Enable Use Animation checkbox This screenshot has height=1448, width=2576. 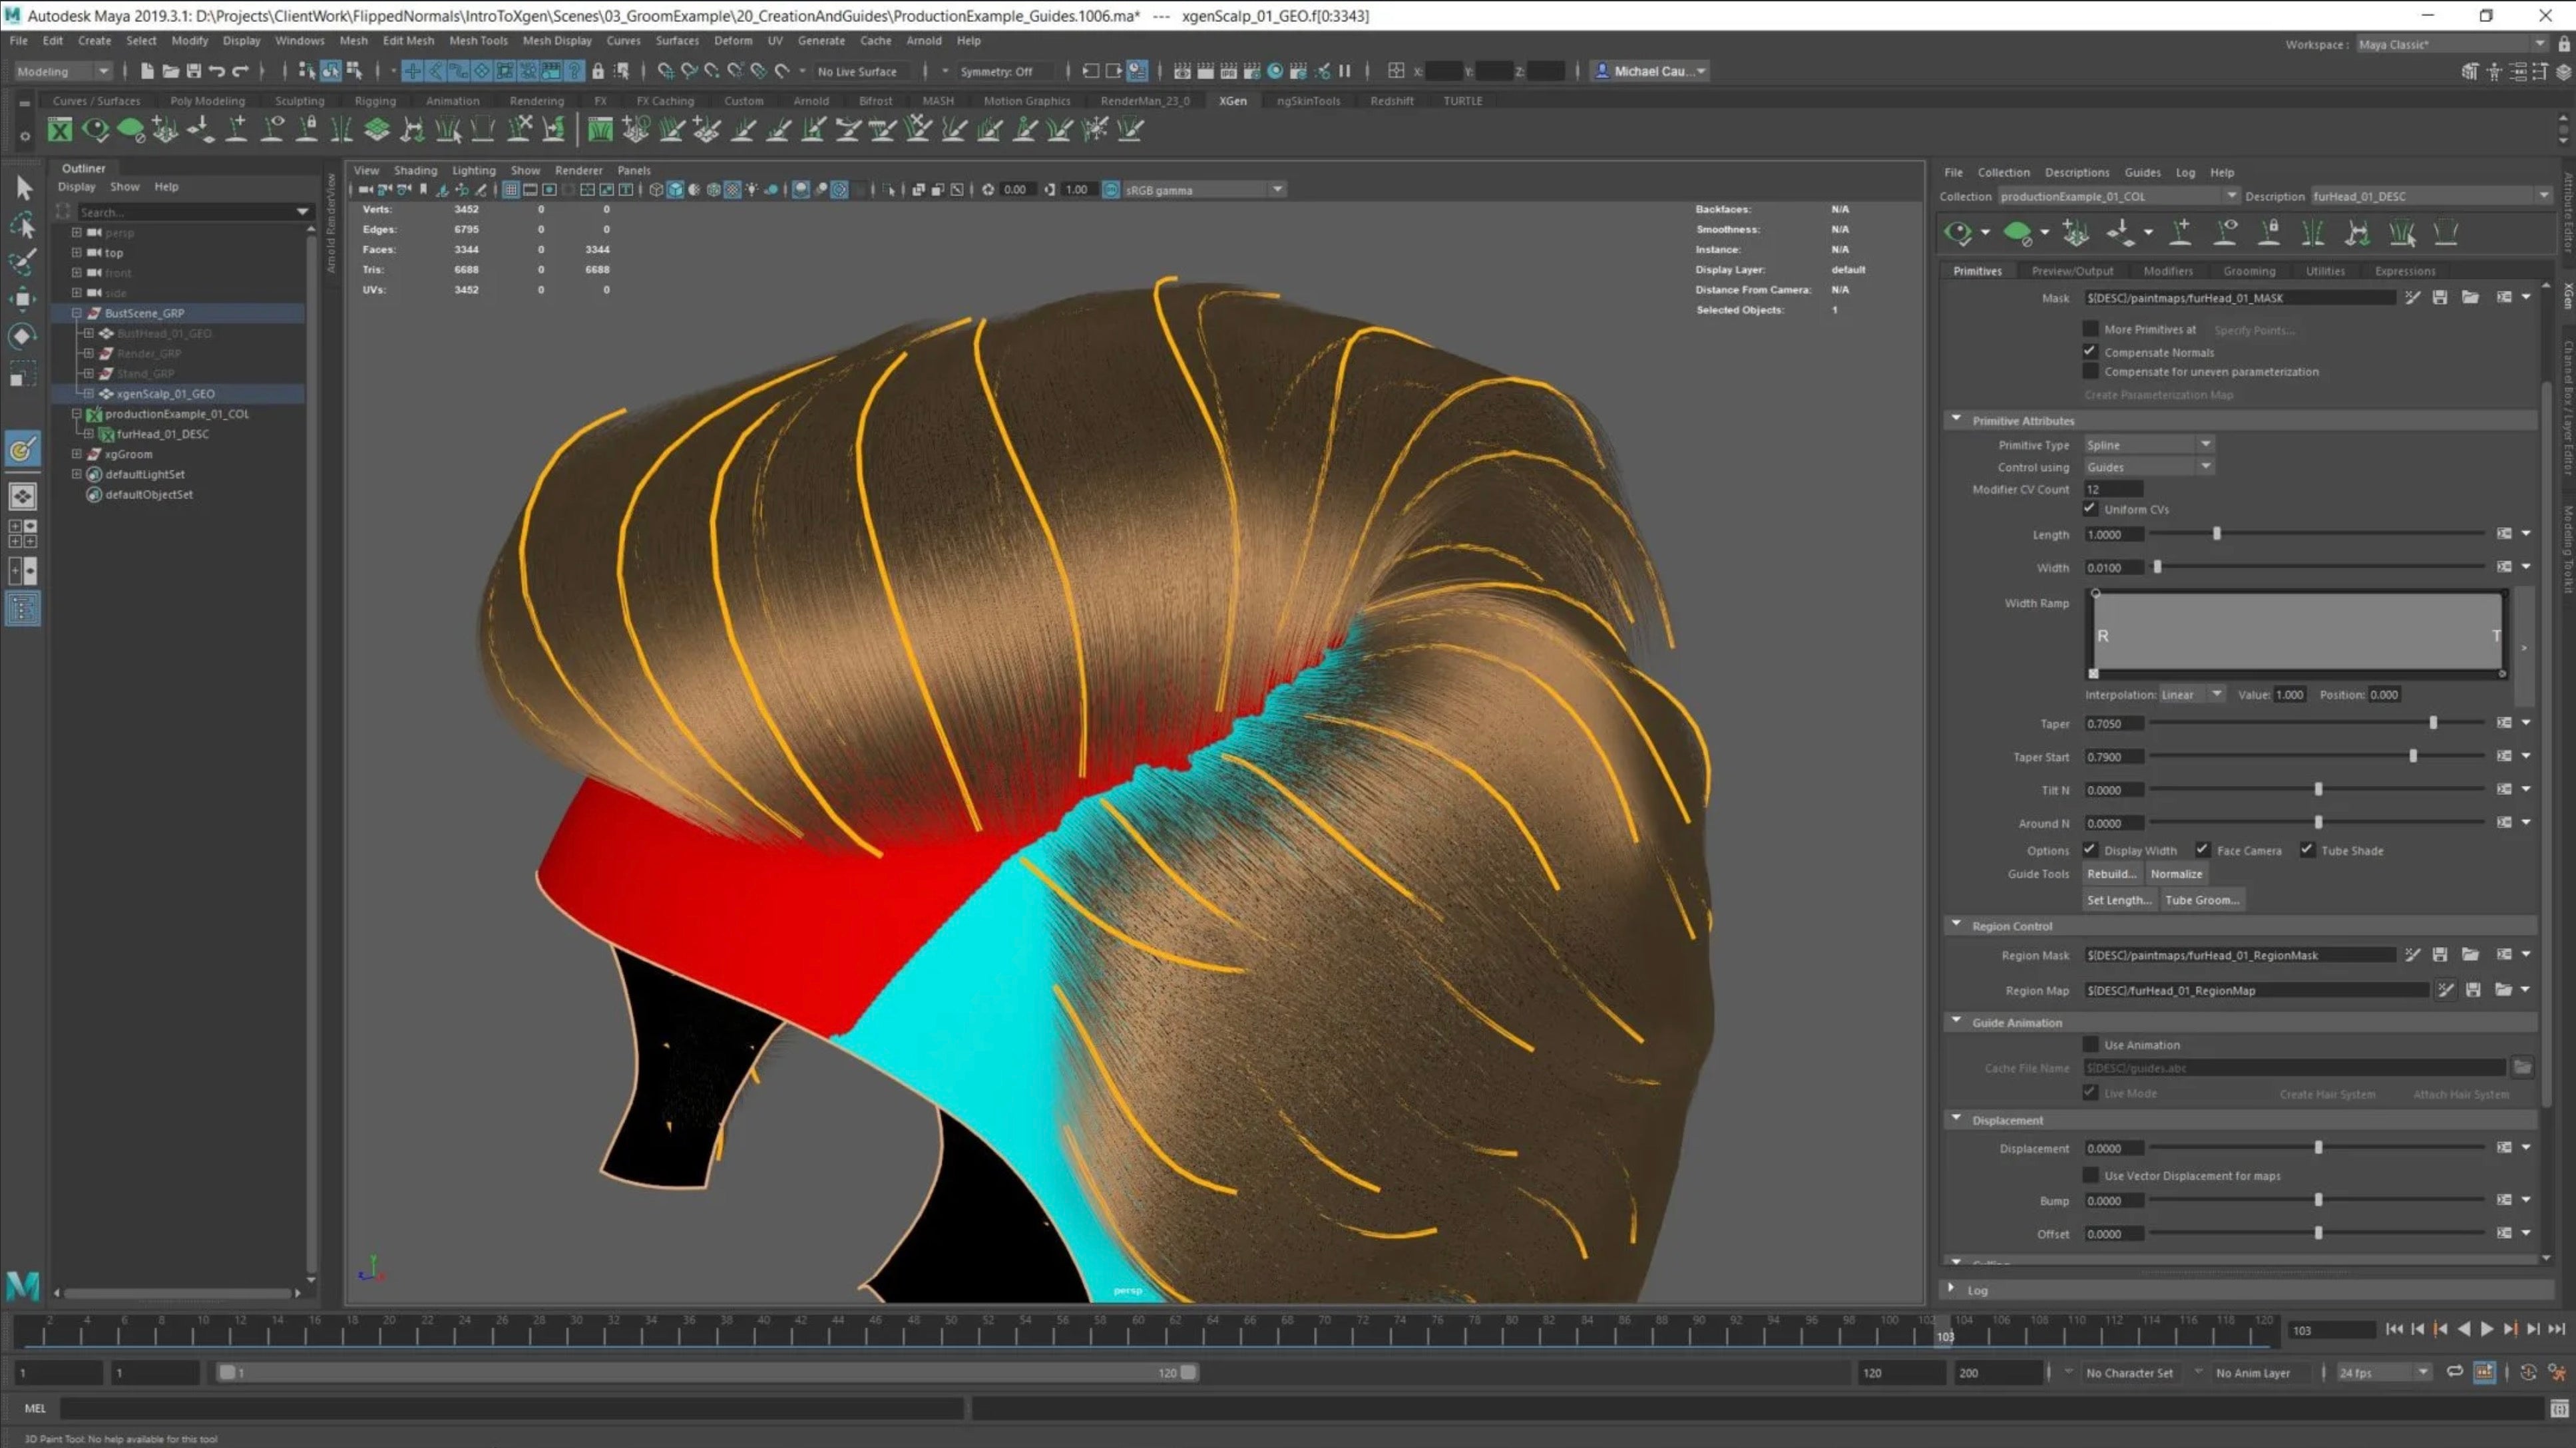[2090, 1044]
